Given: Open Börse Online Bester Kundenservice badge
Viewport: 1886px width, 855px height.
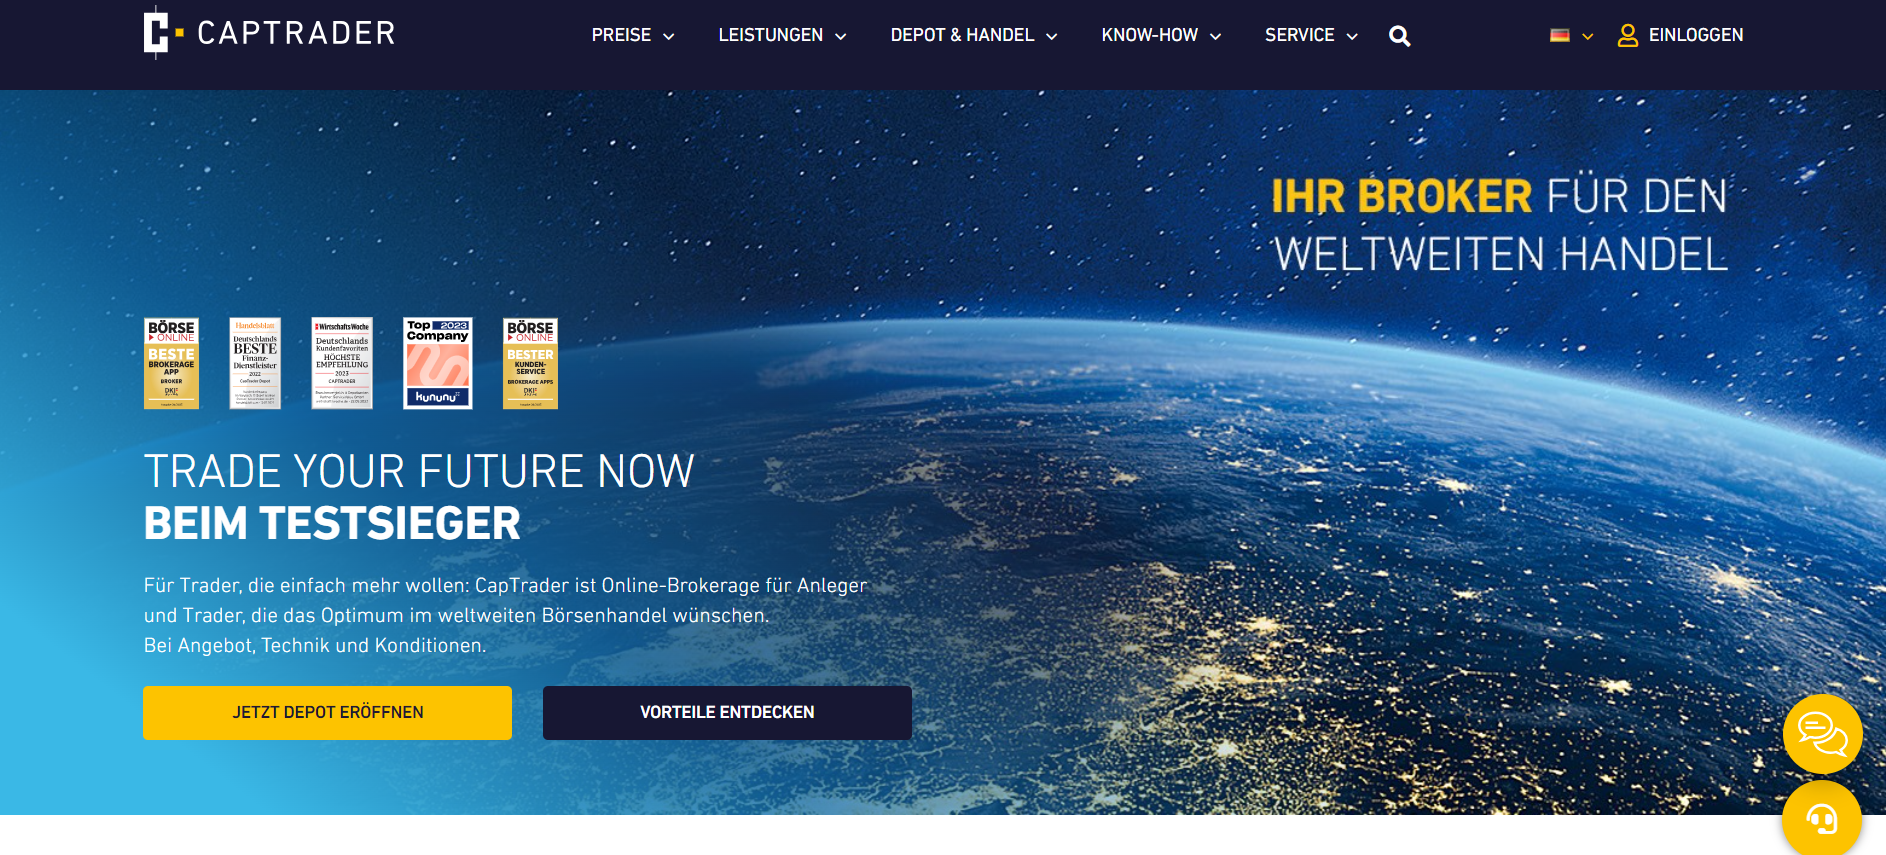Looking at the screenshot, I should click(530, 363).
